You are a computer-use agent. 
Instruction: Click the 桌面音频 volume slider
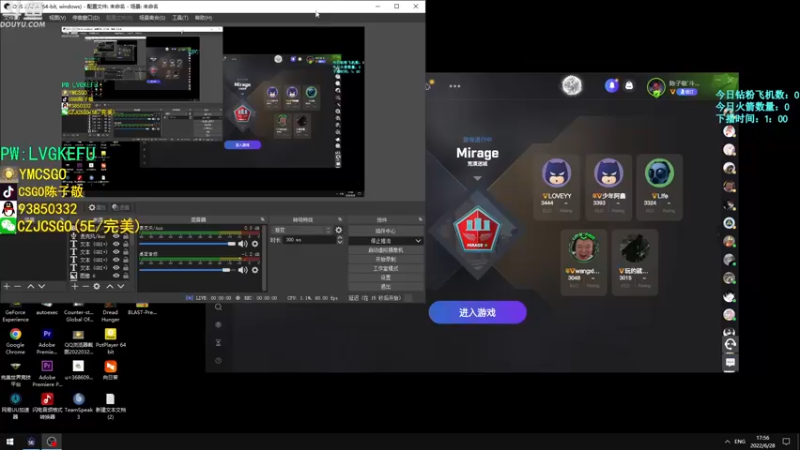pyautogui.click(x=185, y=270)
